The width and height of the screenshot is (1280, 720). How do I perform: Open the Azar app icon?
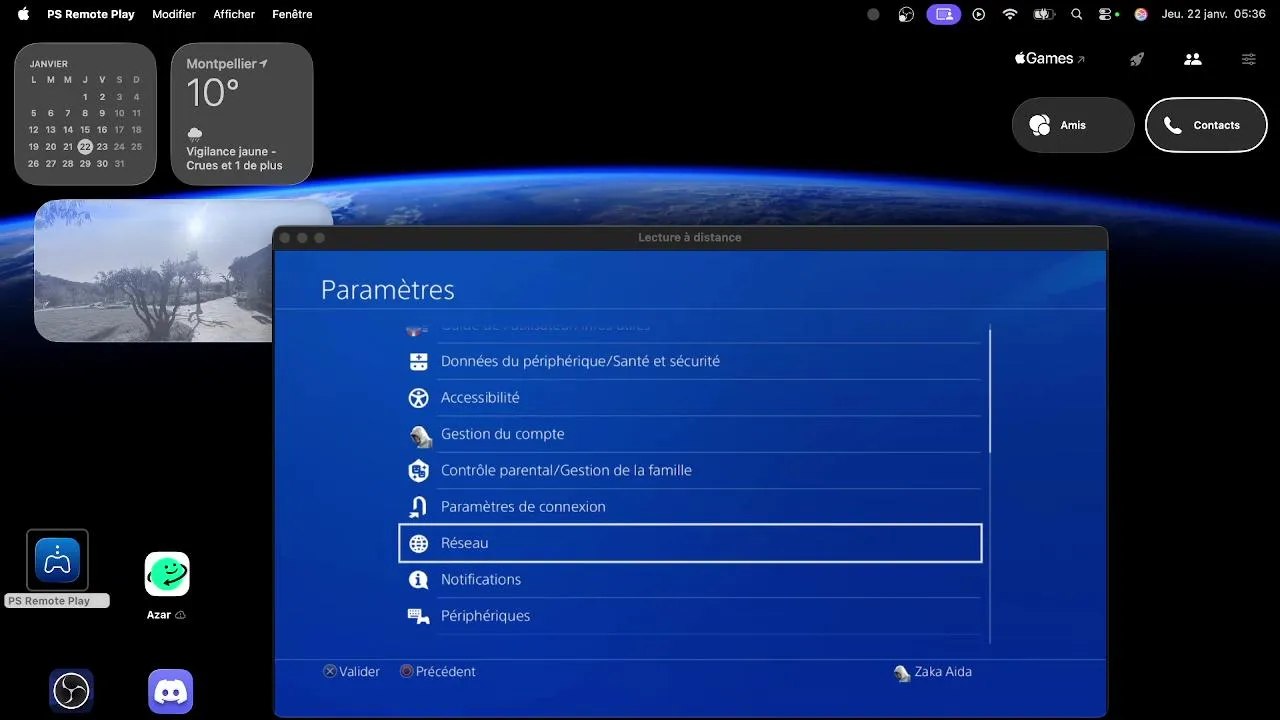tap(167, 574)
